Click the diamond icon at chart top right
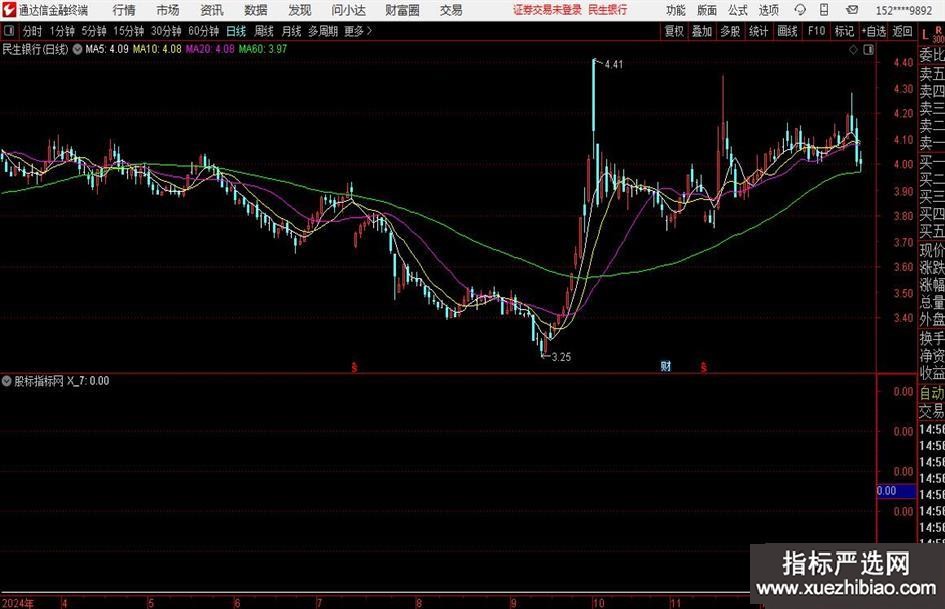 853,49
